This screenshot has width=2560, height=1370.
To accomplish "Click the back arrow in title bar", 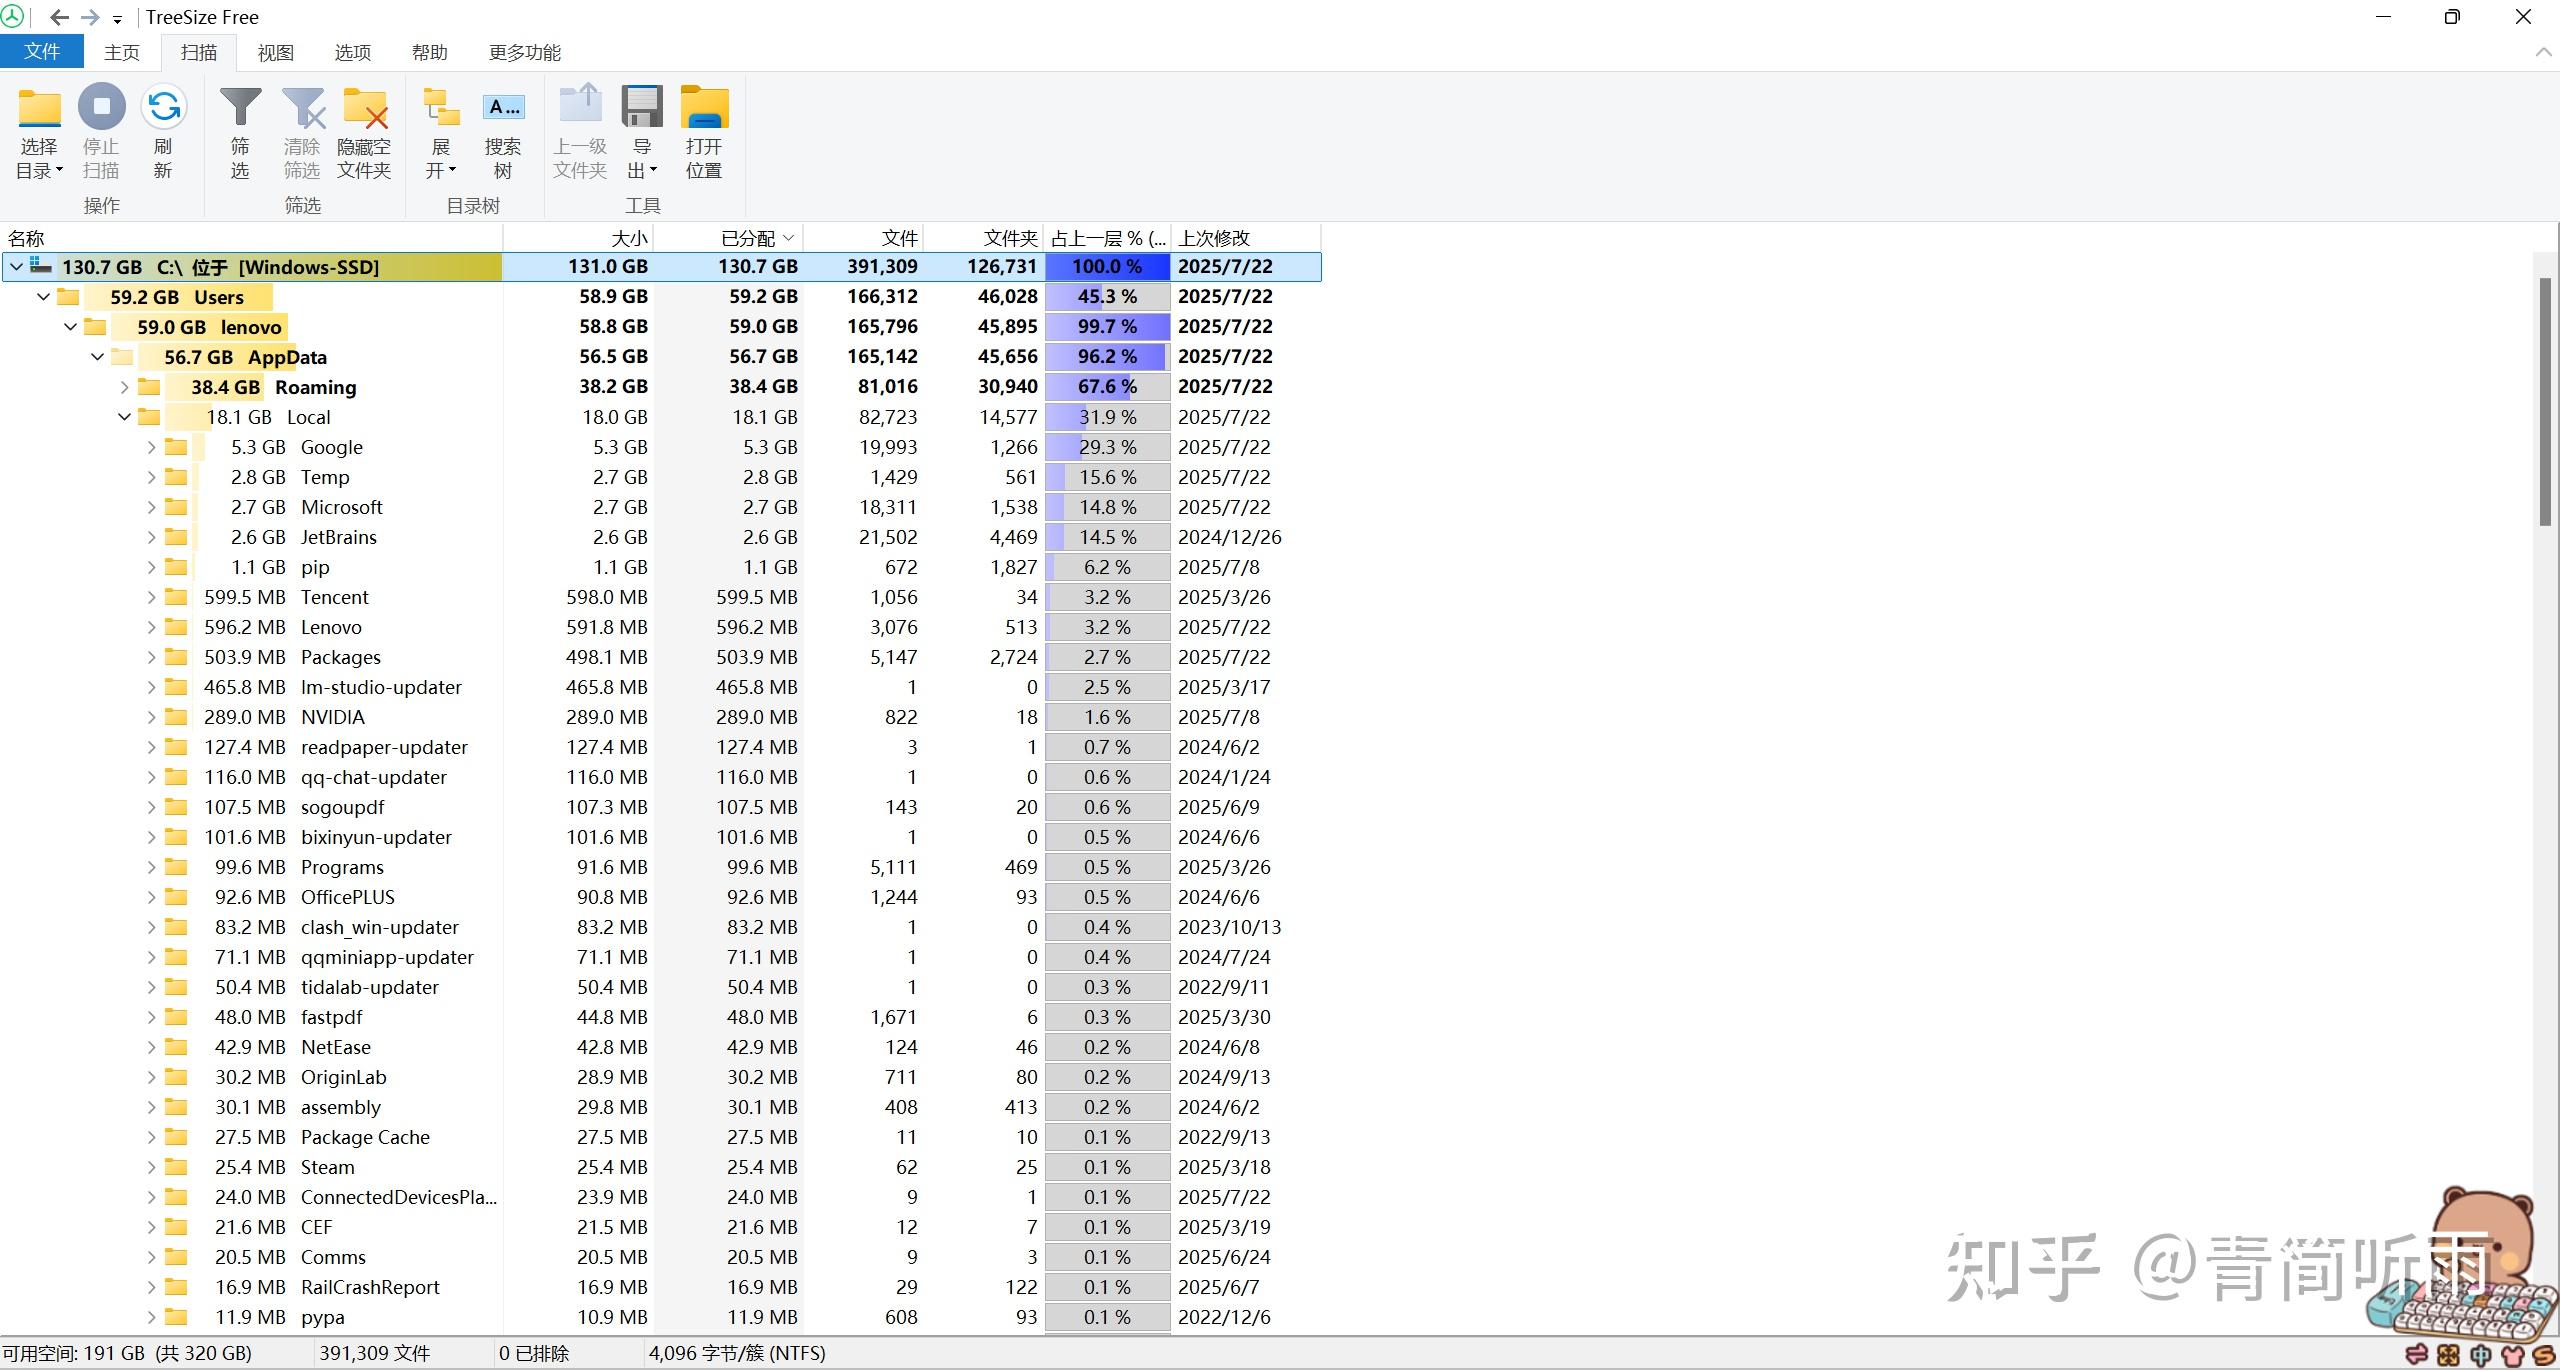I will tap(59, 17).
